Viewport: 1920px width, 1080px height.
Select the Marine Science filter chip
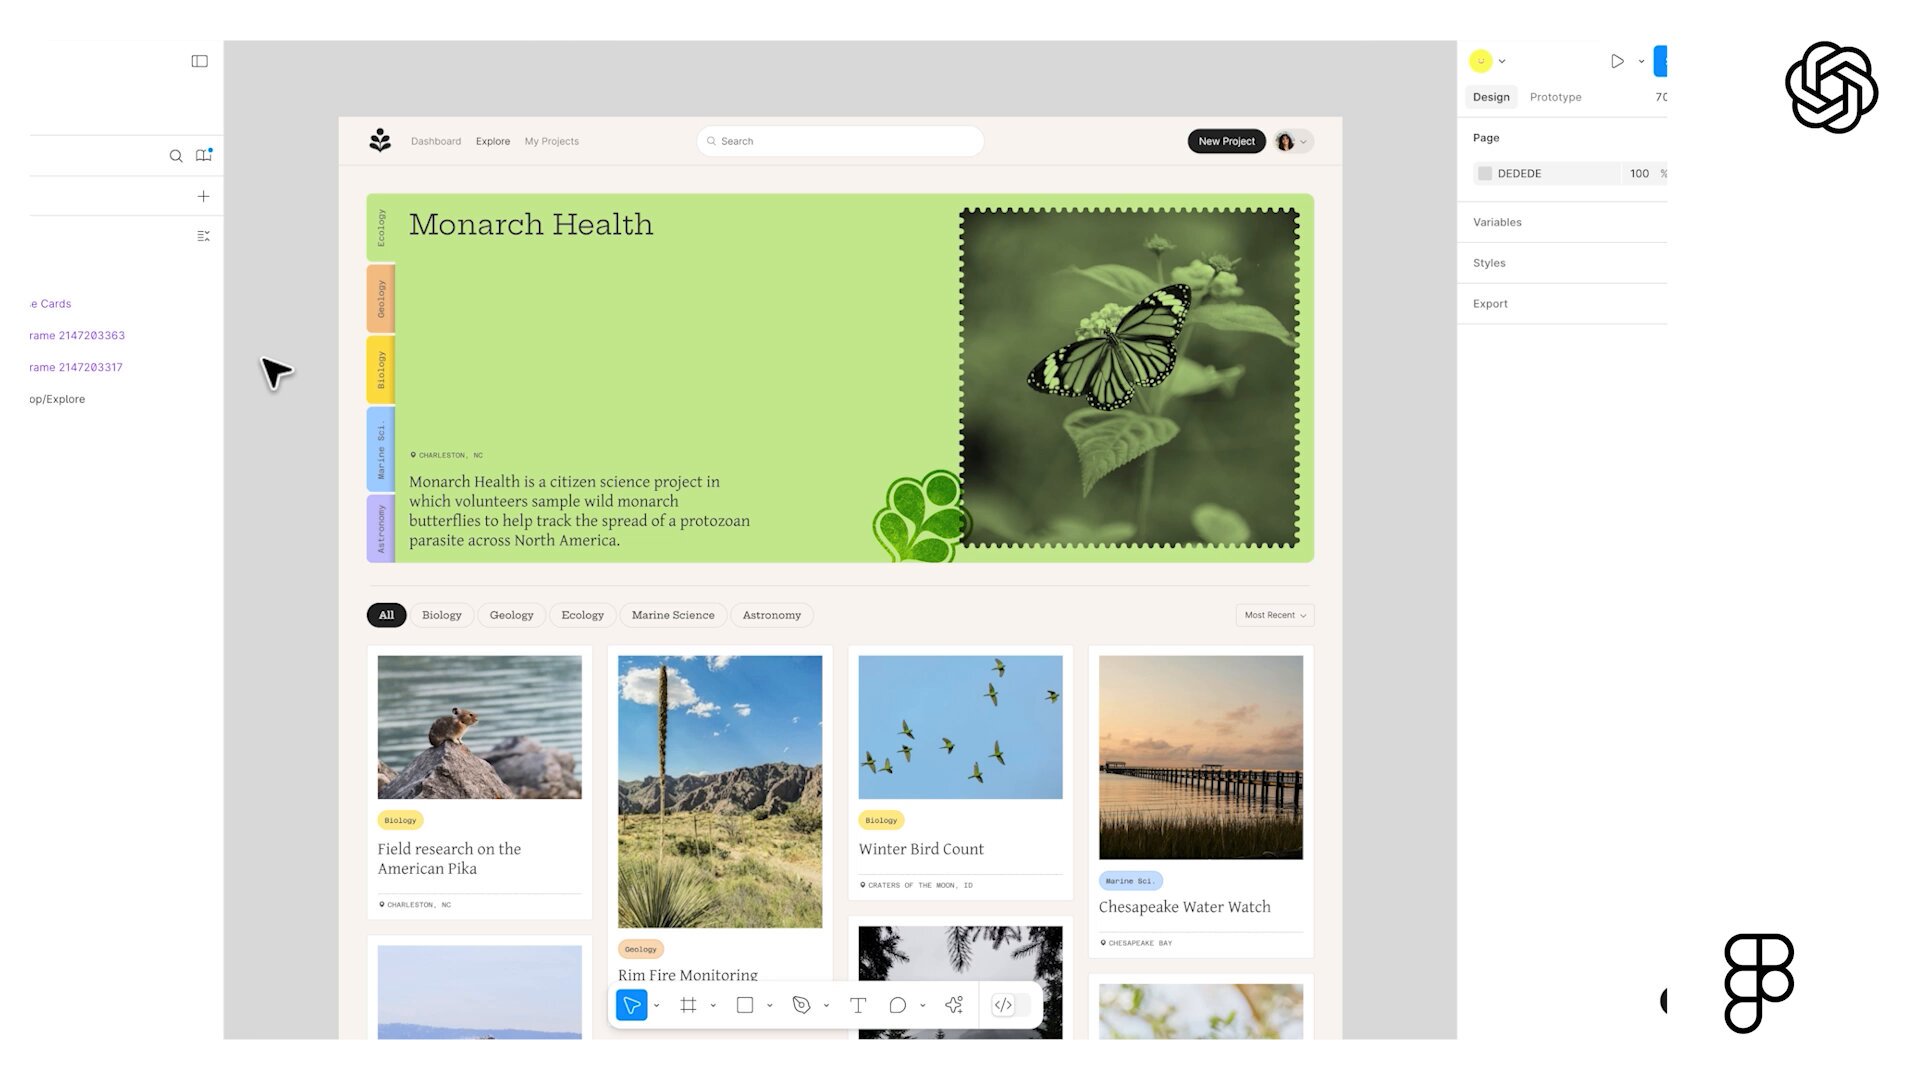pyautogui.click(x=673, y=615)
